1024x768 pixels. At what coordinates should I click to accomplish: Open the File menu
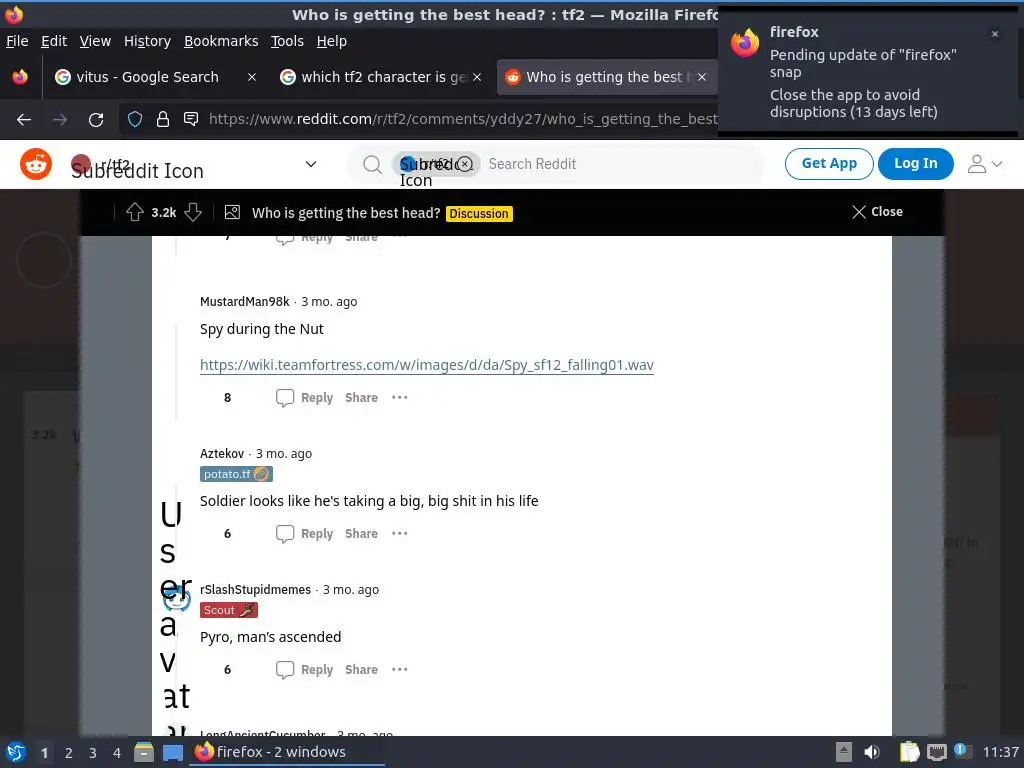click(x=17, y=41)
